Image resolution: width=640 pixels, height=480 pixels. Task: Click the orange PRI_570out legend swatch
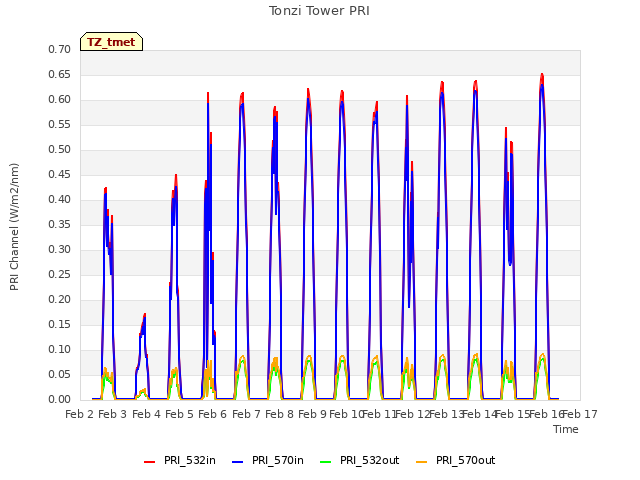(x=422, y=461)
